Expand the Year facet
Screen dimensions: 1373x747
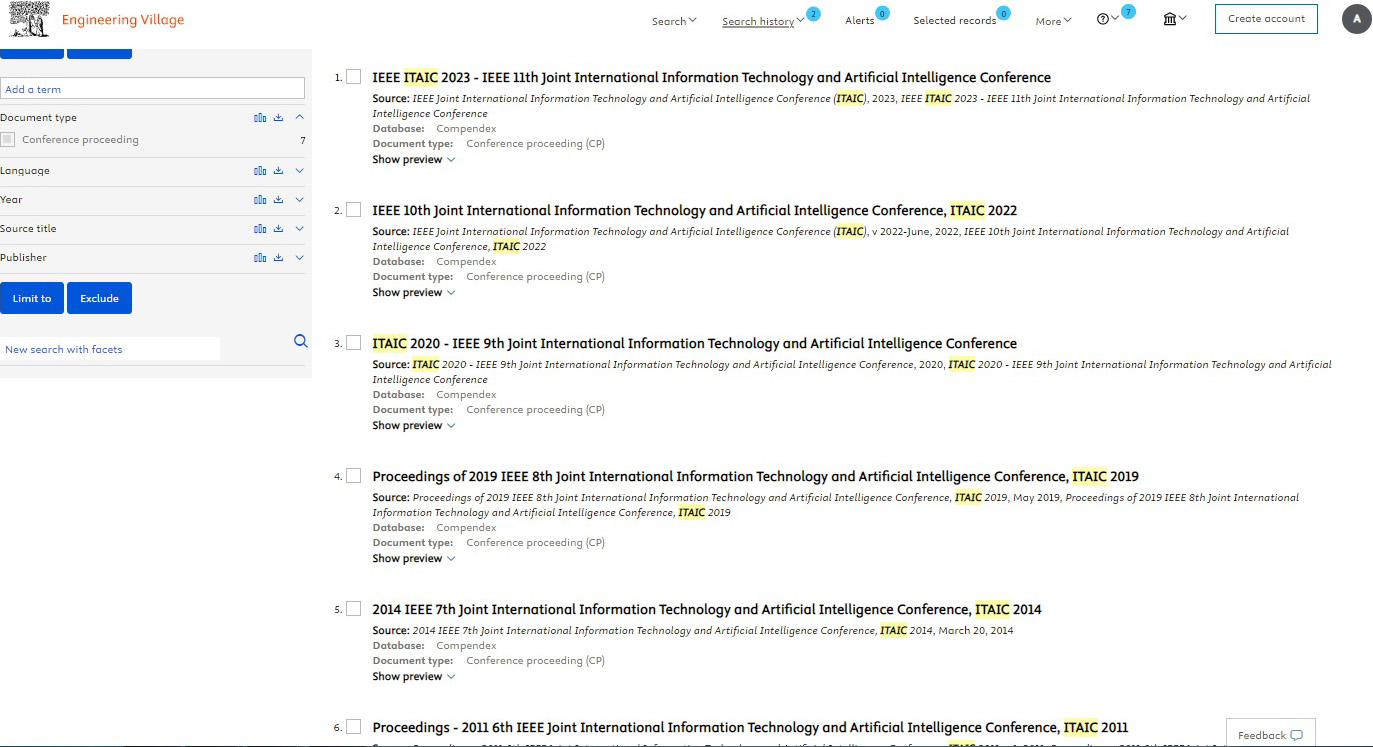coord(299,200)
